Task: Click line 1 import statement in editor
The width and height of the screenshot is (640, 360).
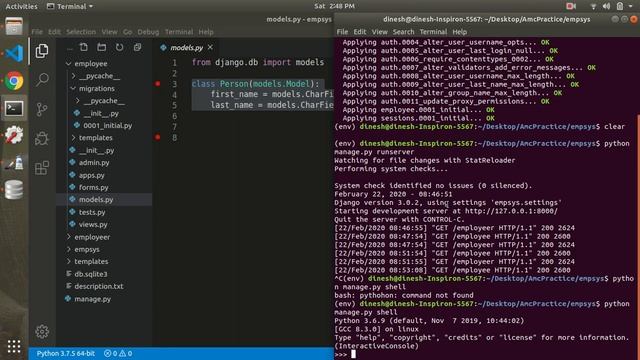Action: click(x=258, y=62)
